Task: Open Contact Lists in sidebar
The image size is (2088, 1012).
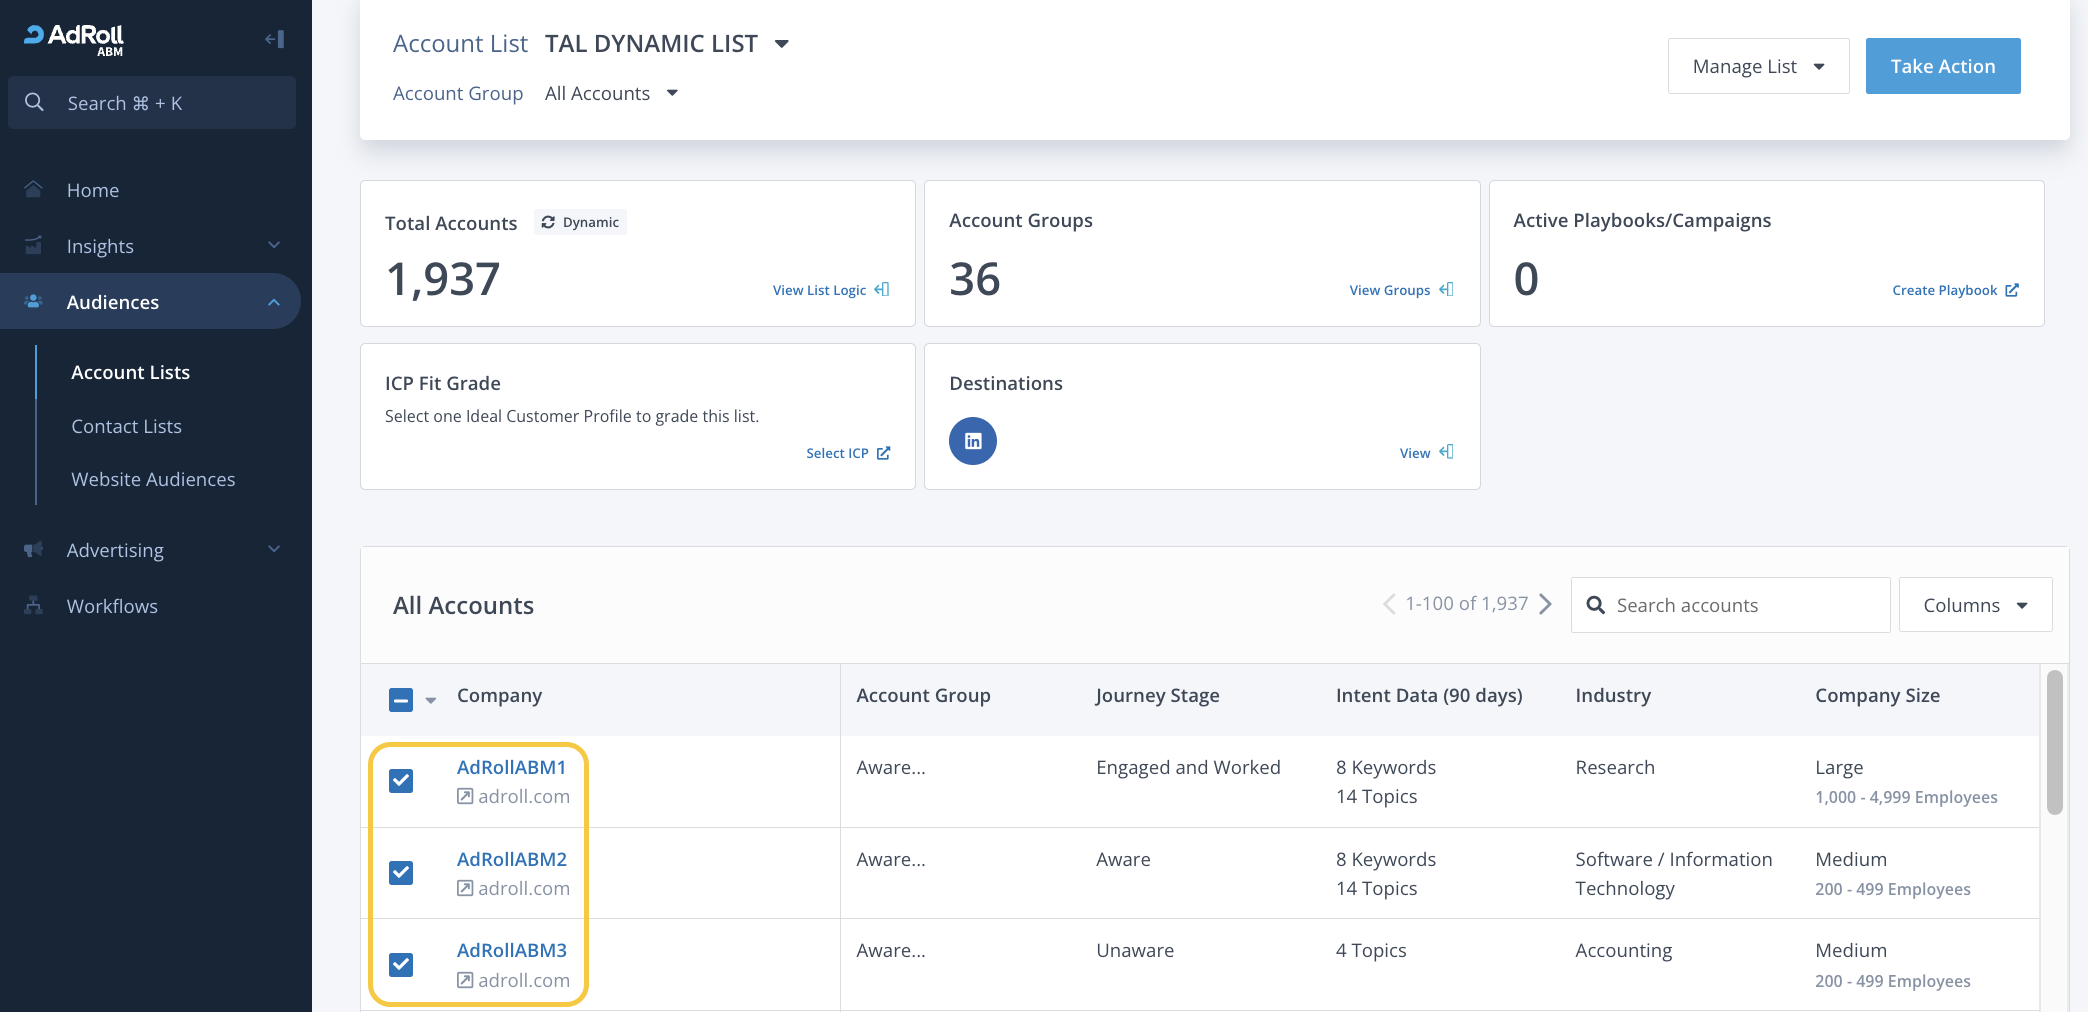Action: click(126, 426)
